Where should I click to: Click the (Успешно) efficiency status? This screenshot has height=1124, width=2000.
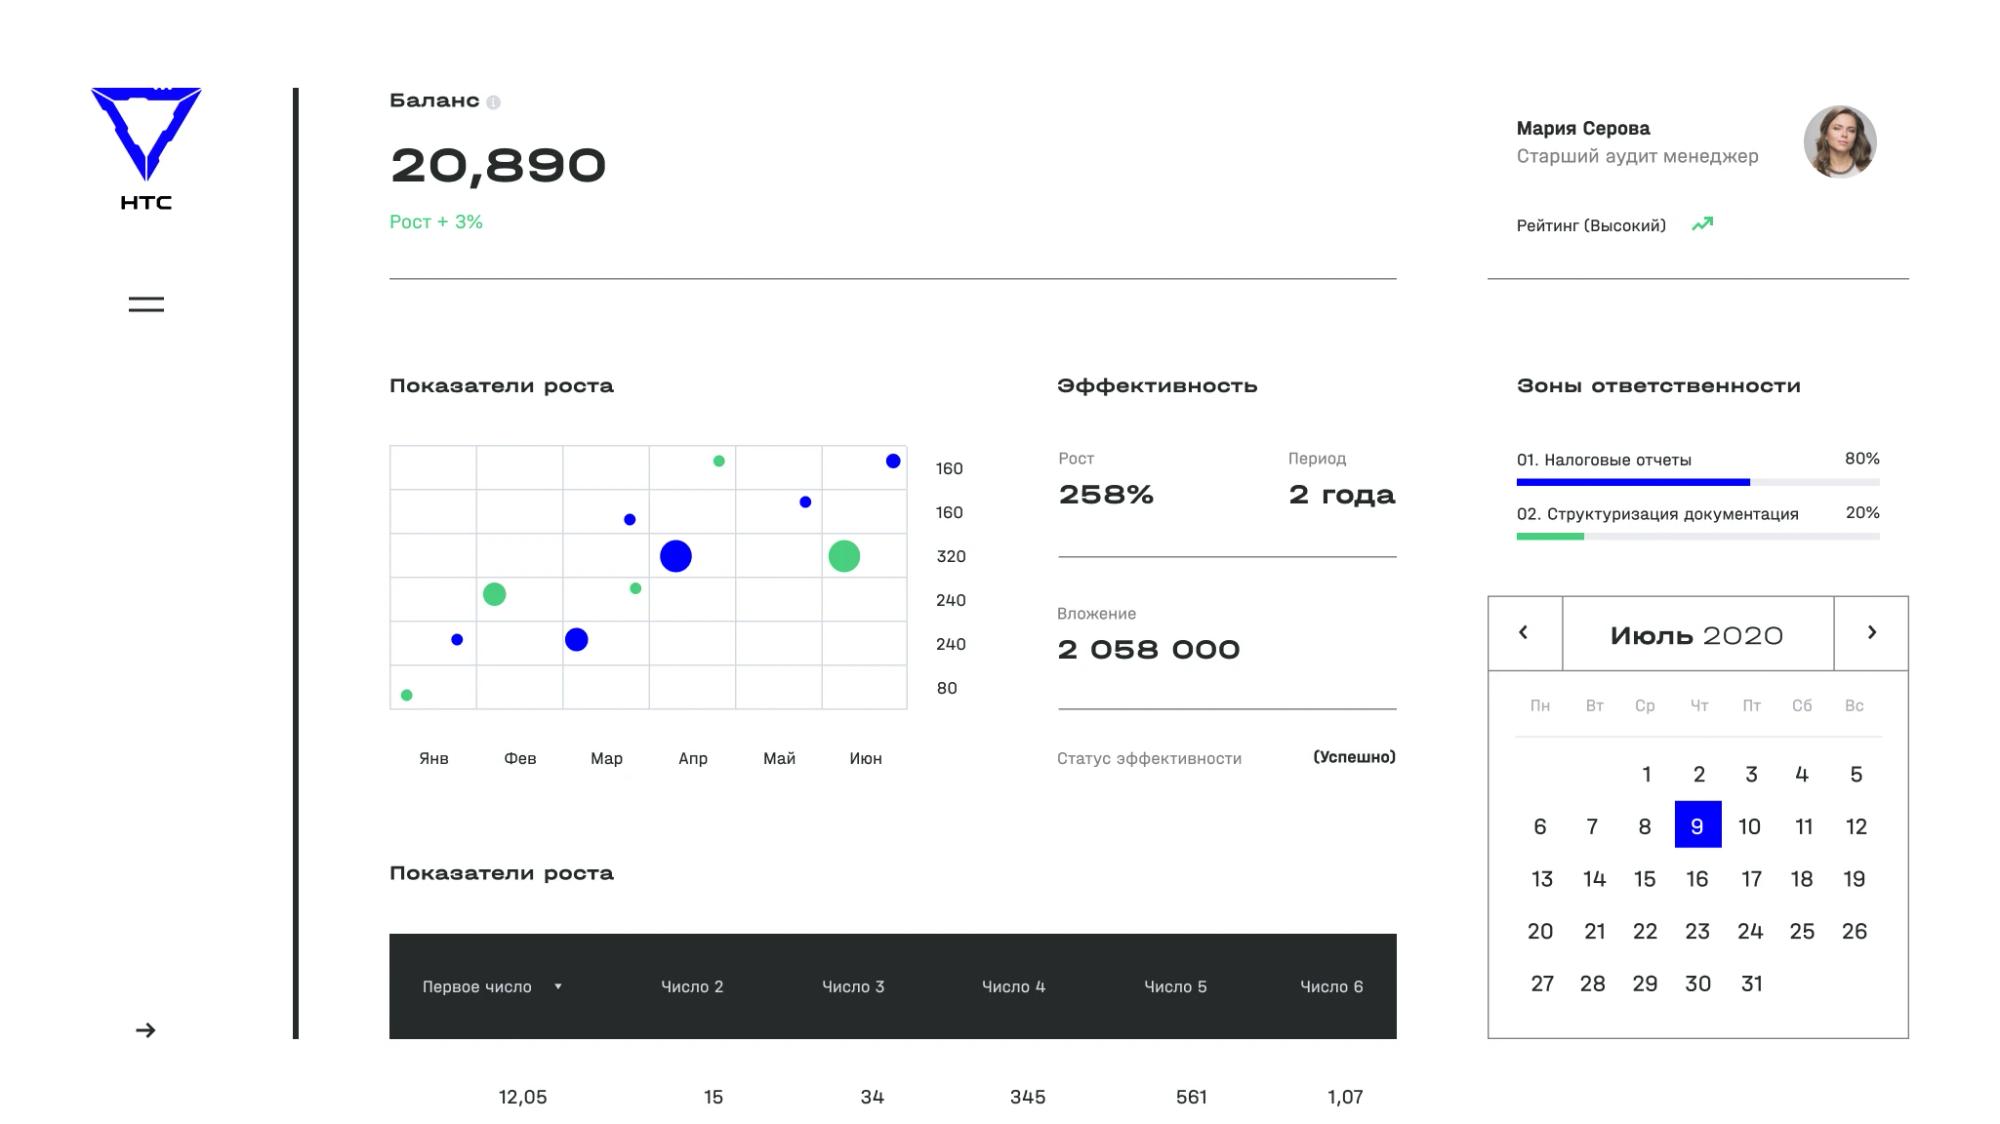pos(1354,757)
